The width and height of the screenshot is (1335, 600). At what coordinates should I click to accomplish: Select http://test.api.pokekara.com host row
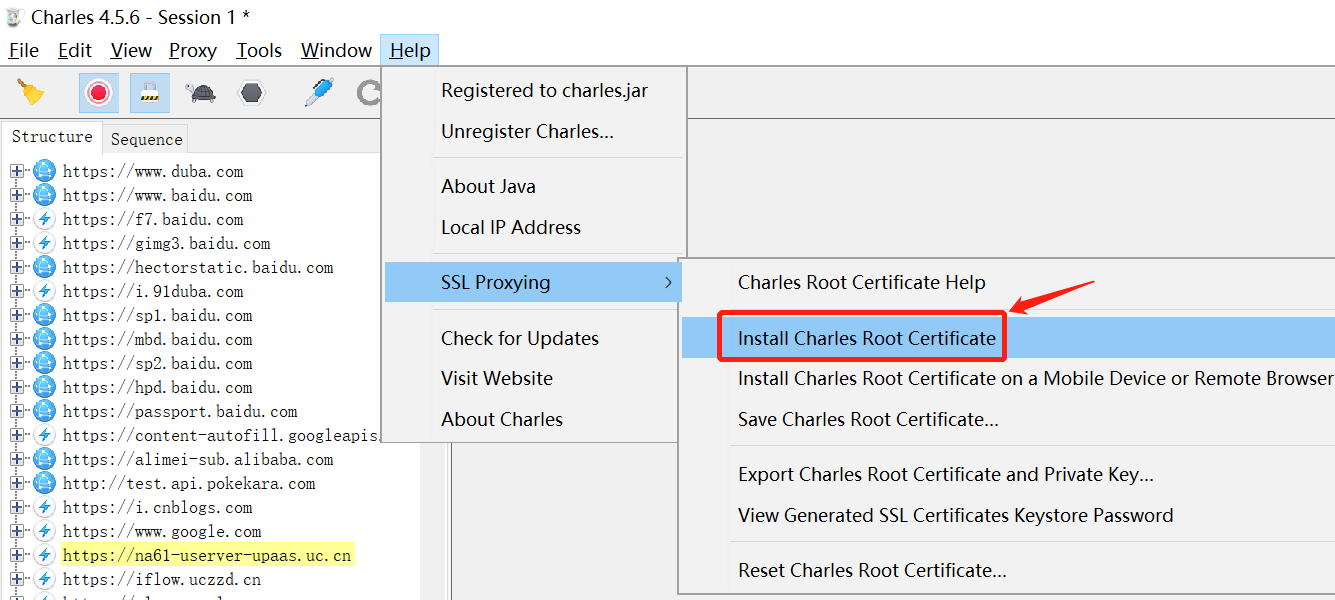pos(189,483)
